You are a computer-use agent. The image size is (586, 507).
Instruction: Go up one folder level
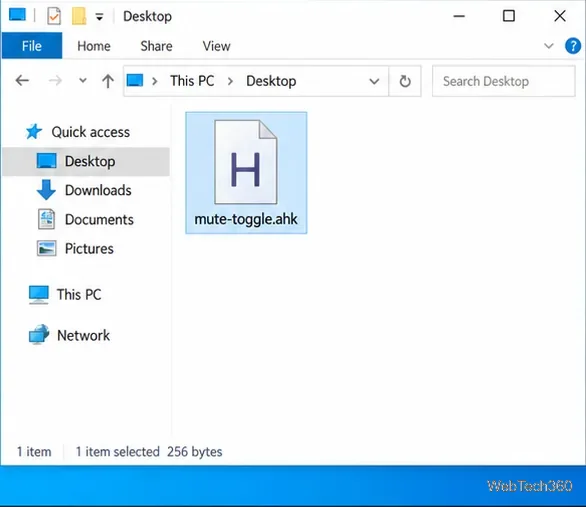pos(108,81)
